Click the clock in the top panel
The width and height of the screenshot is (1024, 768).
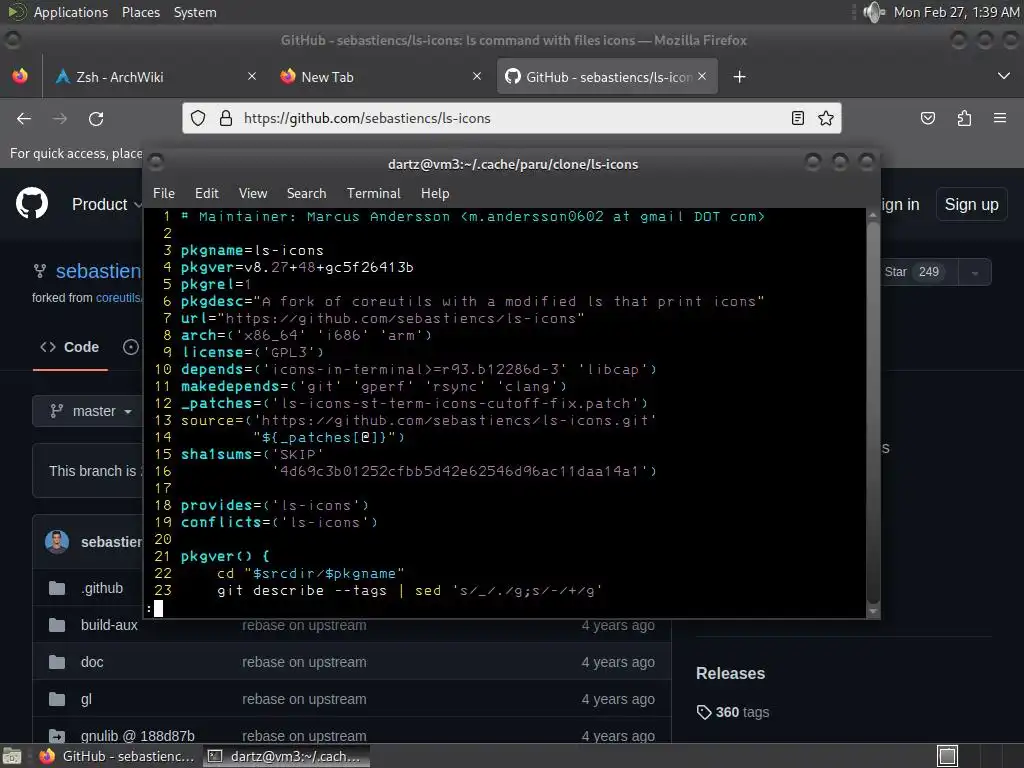coord(956,12)
